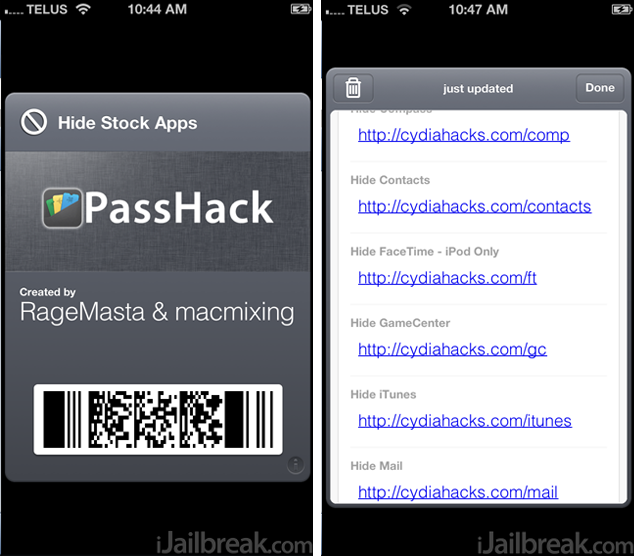
Task: Open the cydiahacks.com/mail link
Action: tap(458, 493)
